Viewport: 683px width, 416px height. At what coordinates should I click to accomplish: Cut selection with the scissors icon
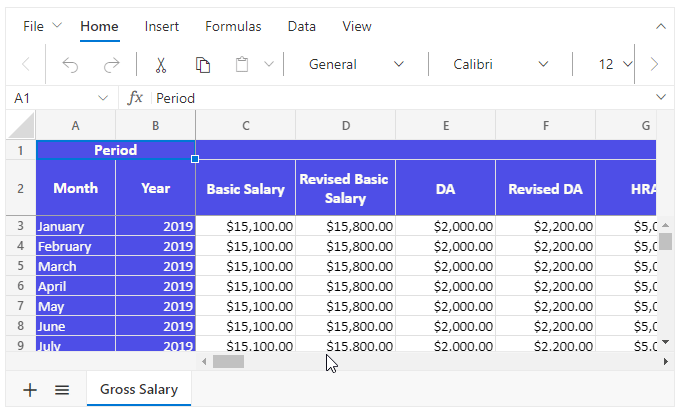(160, 65)
